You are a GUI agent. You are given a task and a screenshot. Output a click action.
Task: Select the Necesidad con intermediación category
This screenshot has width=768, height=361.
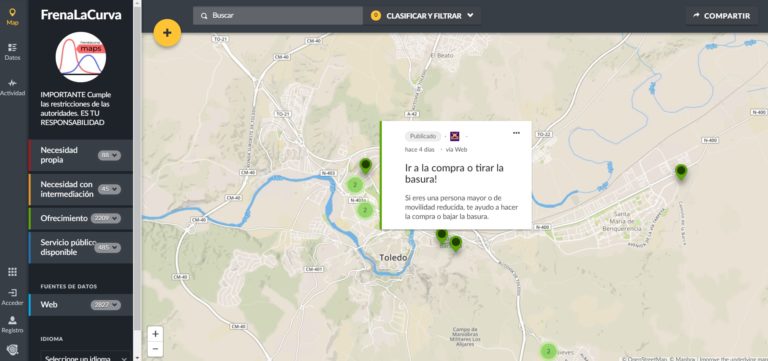(80, 189)
